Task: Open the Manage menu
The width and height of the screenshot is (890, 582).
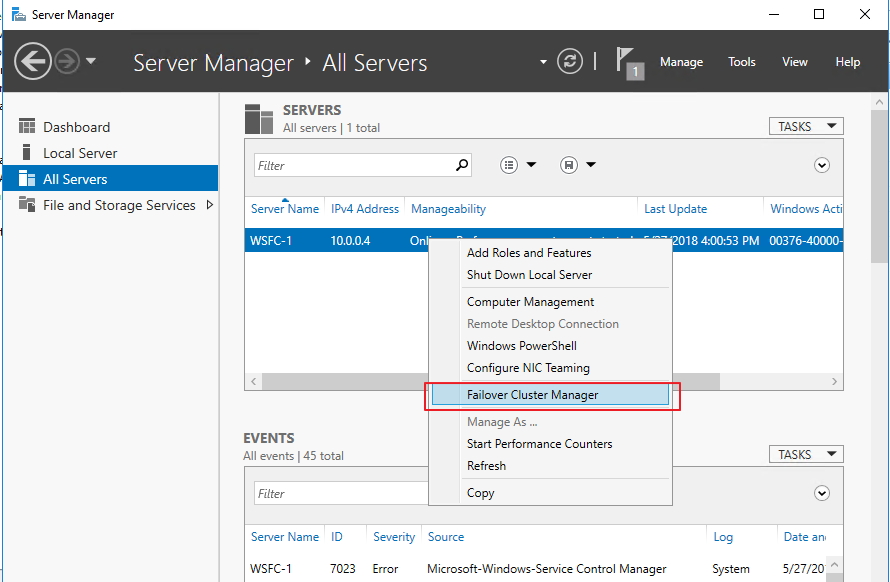Action: point(681,62)
